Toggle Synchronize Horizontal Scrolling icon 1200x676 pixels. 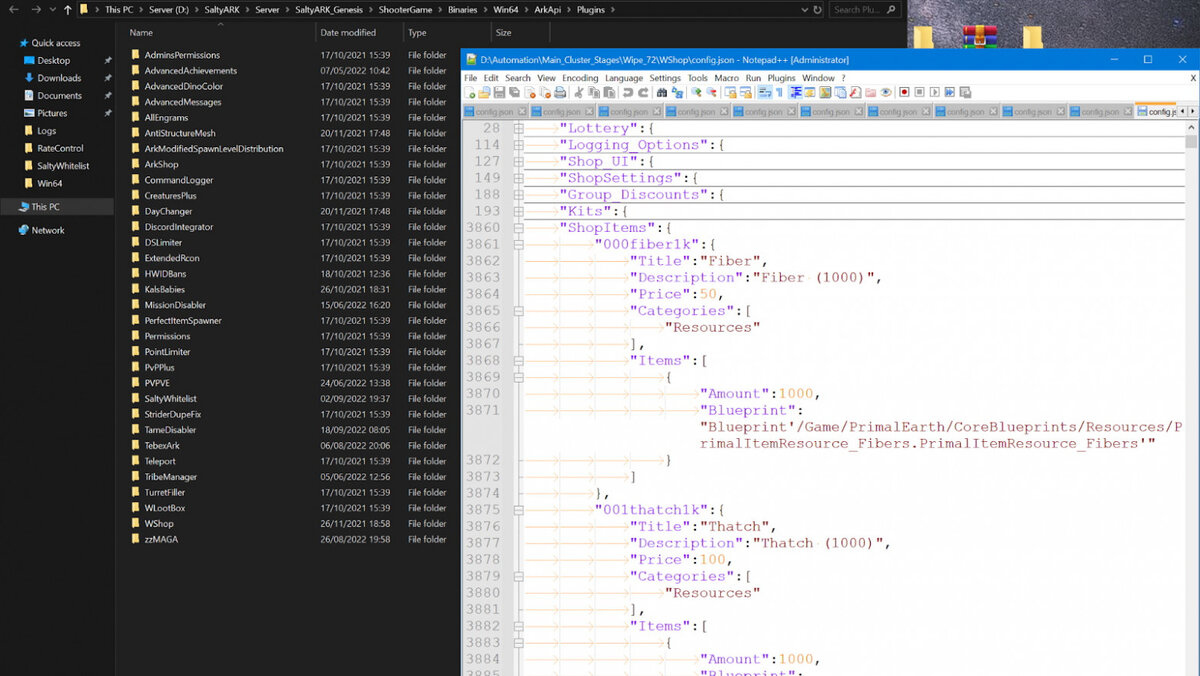746,92
